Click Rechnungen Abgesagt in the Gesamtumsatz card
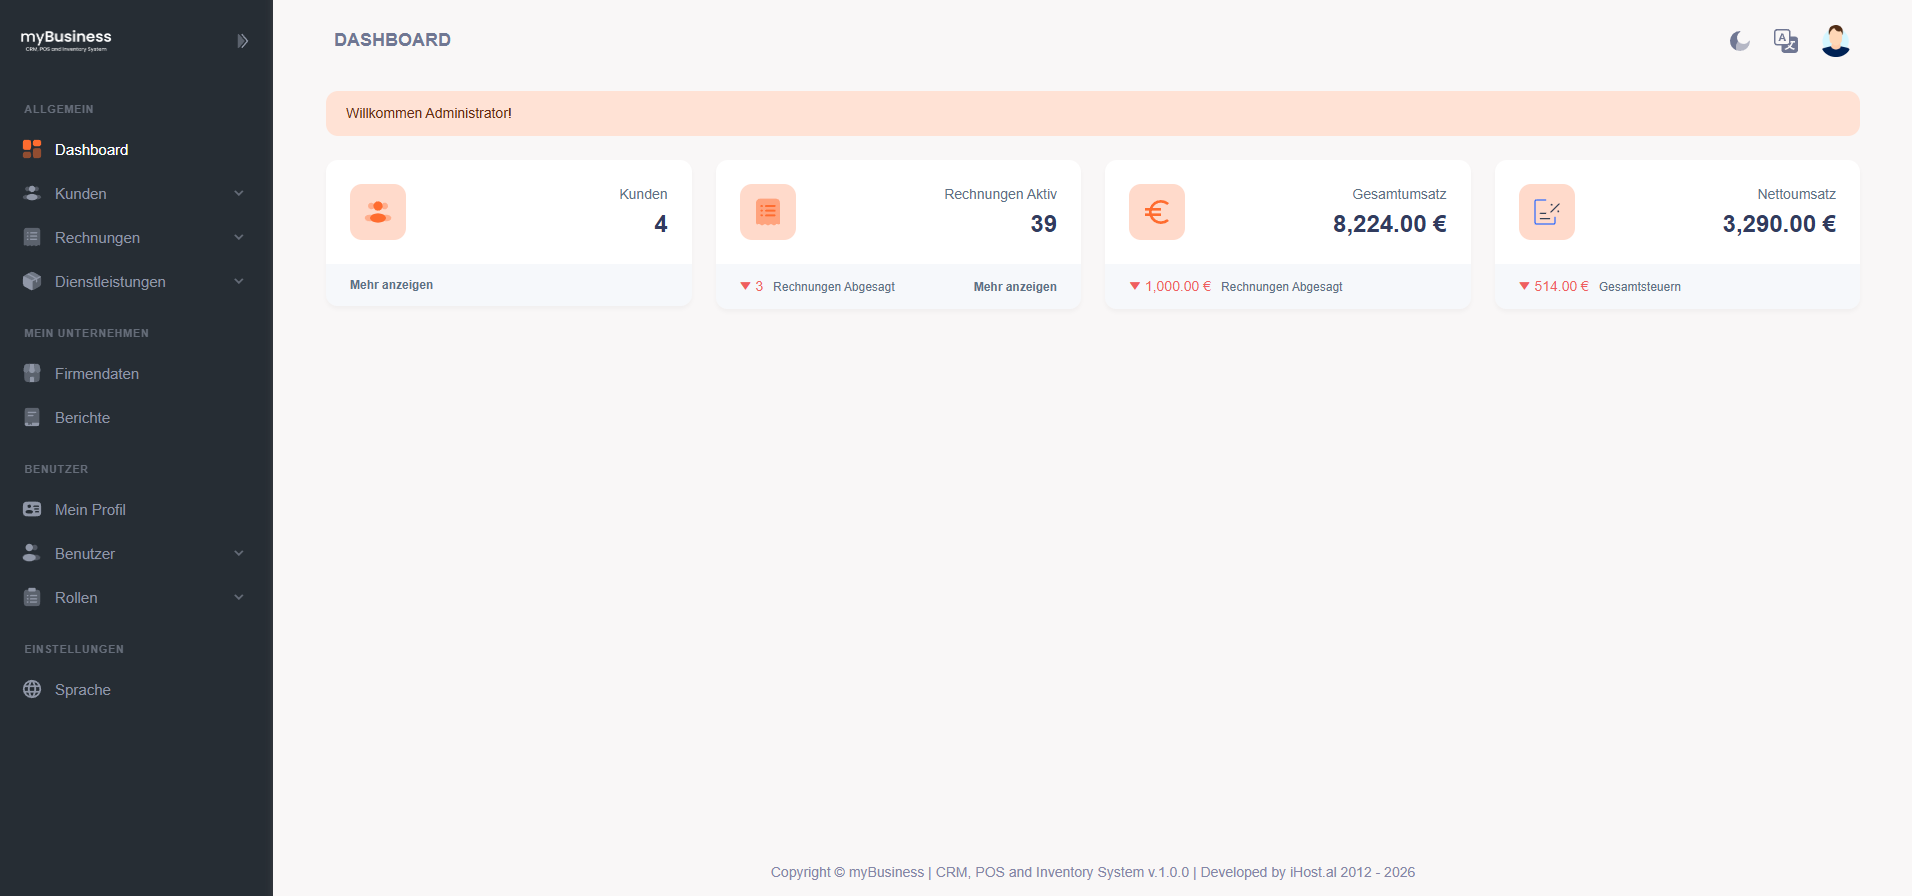1912x896 pixels. pyautogui.click(x=1282, y=287)
